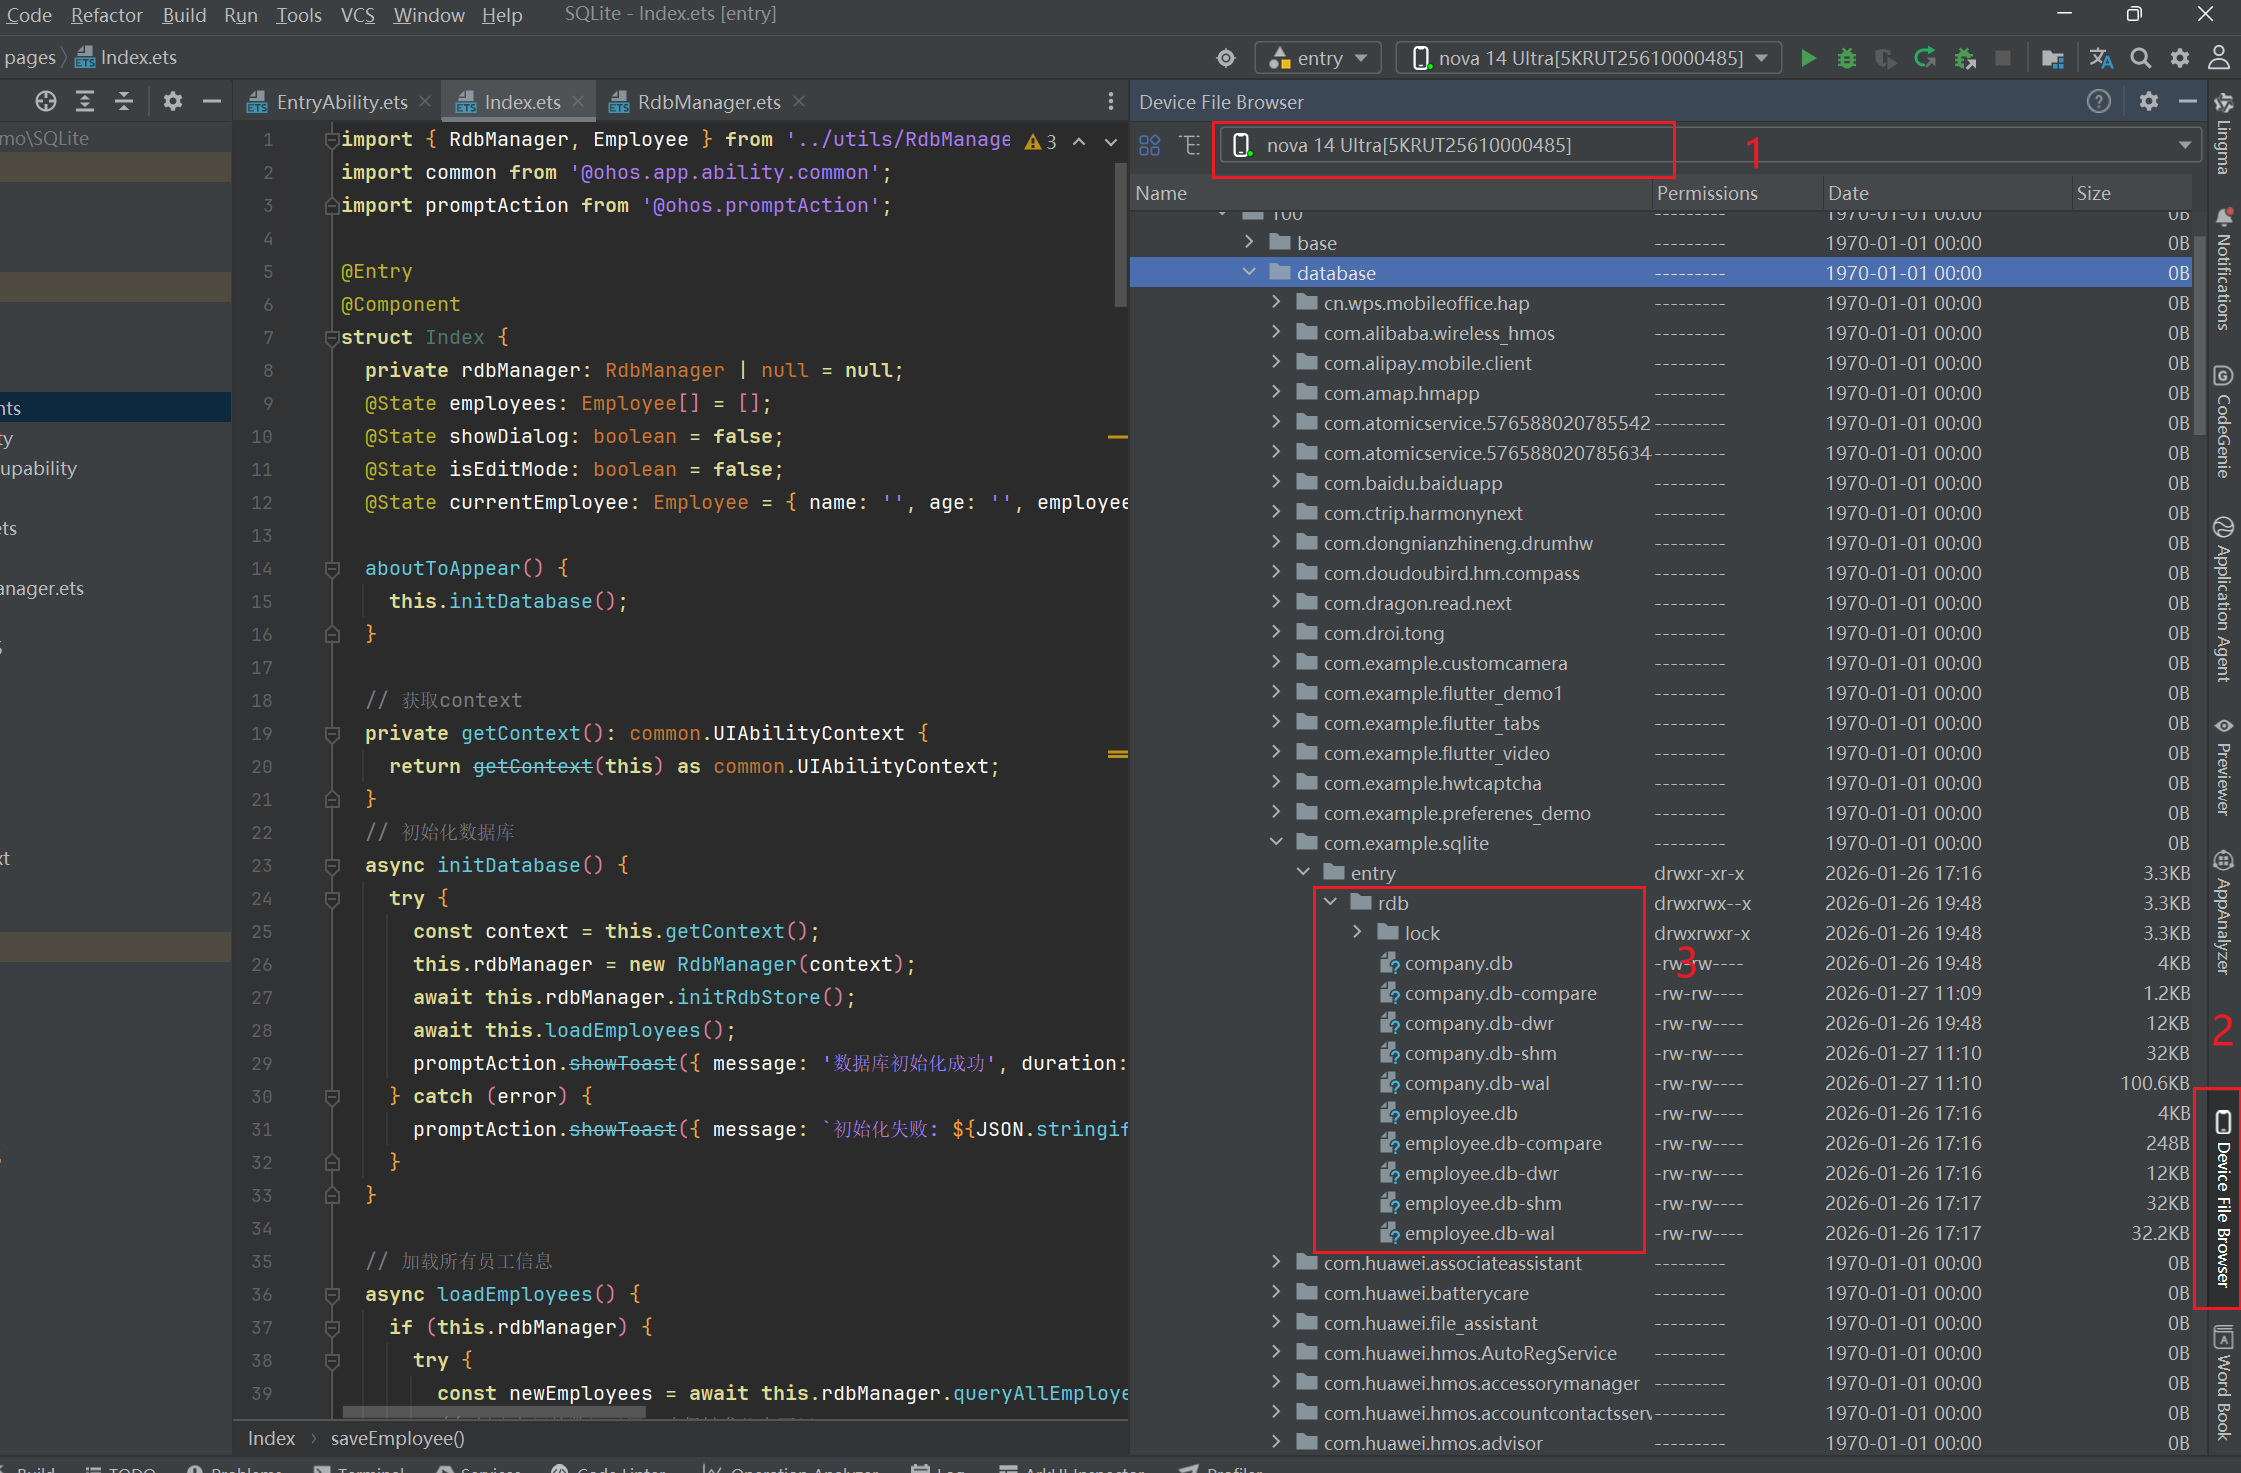
Task: Switch to the RdbManager.ets tab
Action: tap(707, 102)
